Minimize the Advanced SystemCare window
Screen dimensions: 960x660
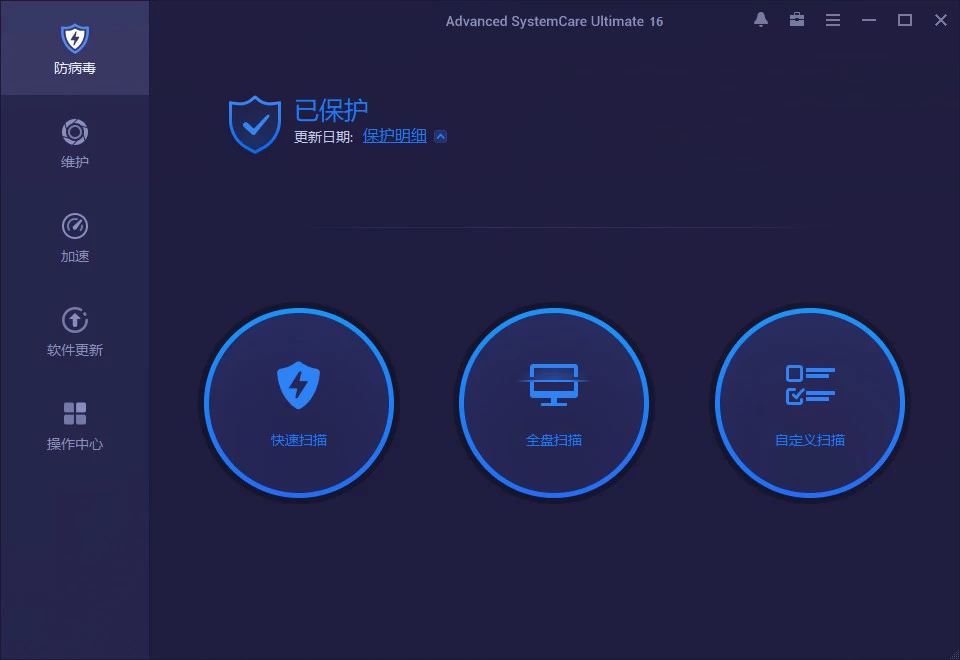[x=869, y=20]
